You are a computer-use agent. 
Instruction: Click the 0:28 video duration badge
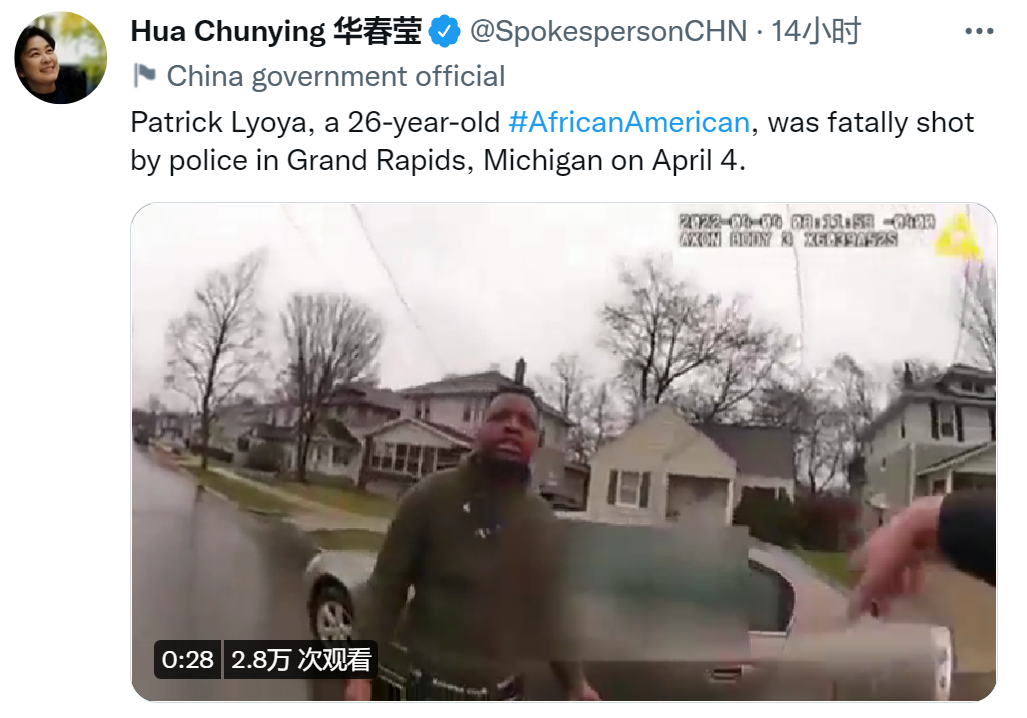click(x=187, y=659)
